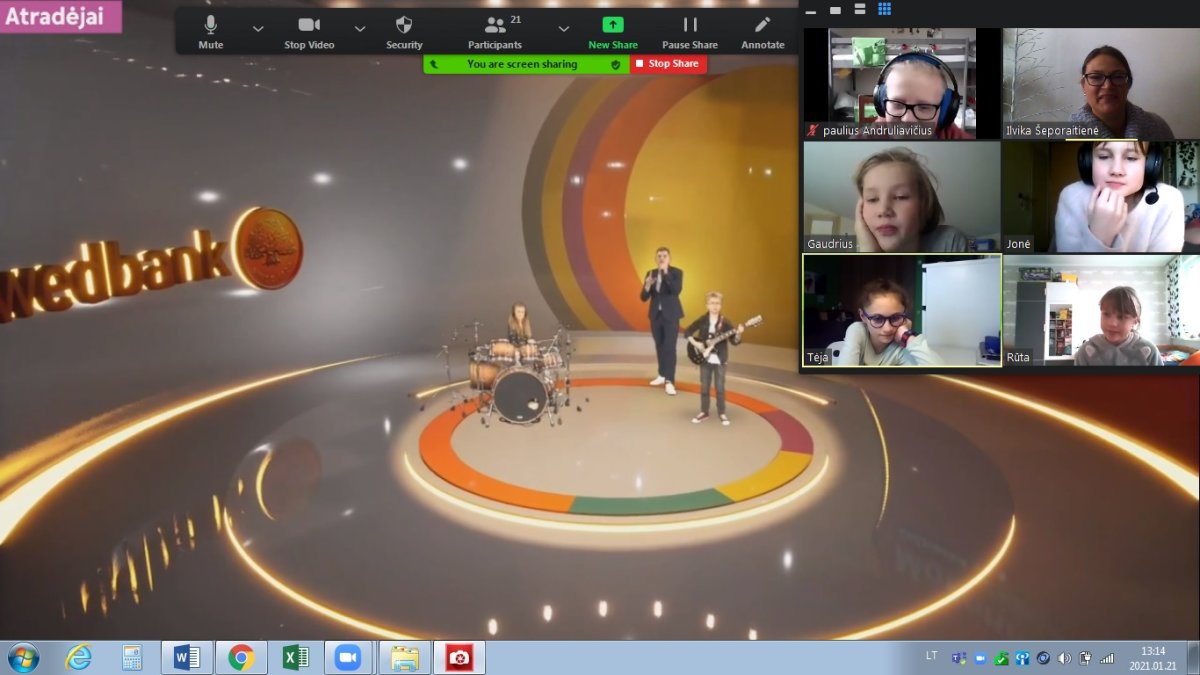Expand arrow beside Participants
The height and width of the screenshot is (675, 1200).
point(563,29)
